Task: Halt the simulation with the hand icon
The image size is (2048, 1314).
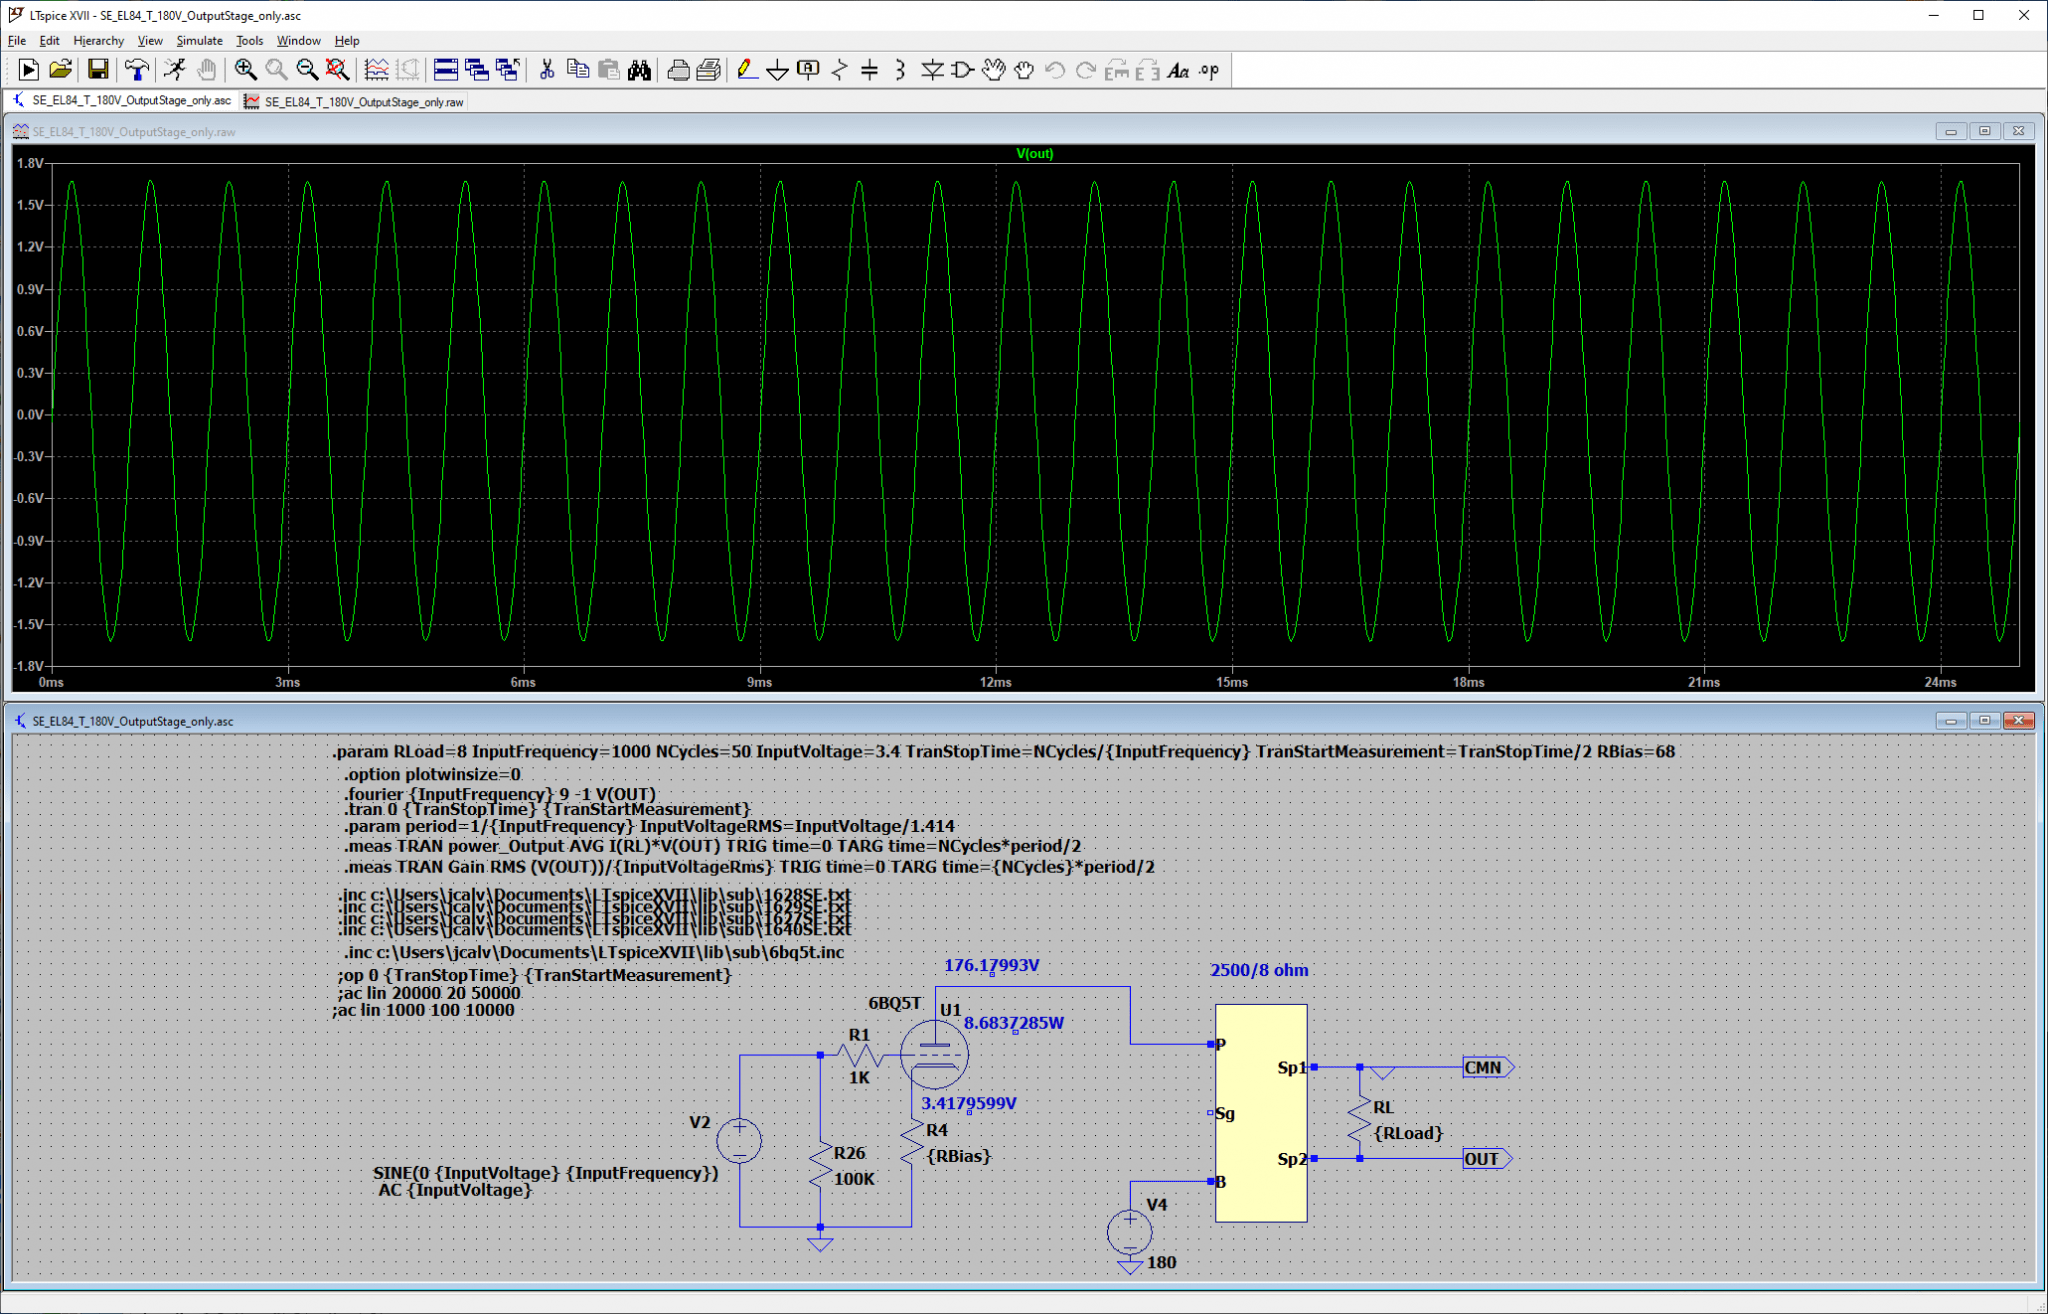Action: (x=206, y=69)
